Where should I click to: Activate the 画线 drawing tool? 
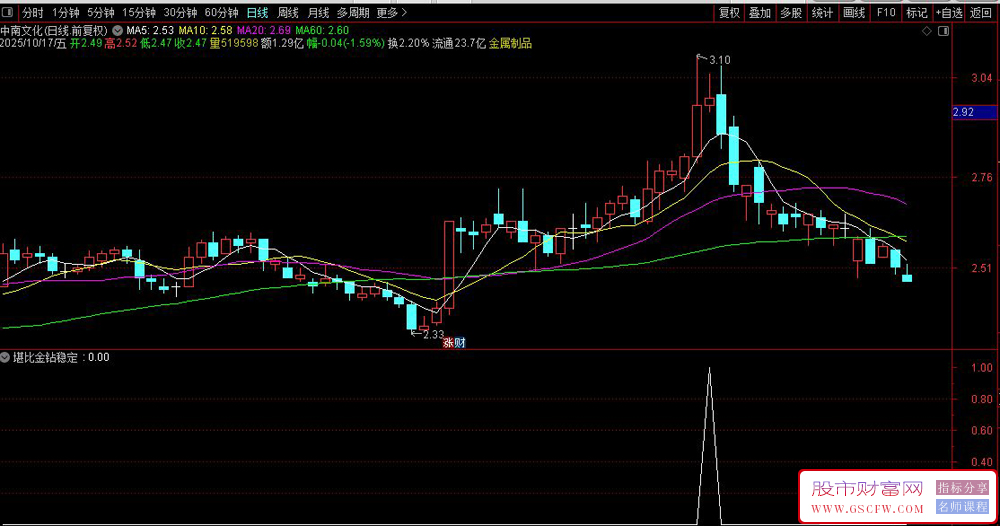coord(854,13)
